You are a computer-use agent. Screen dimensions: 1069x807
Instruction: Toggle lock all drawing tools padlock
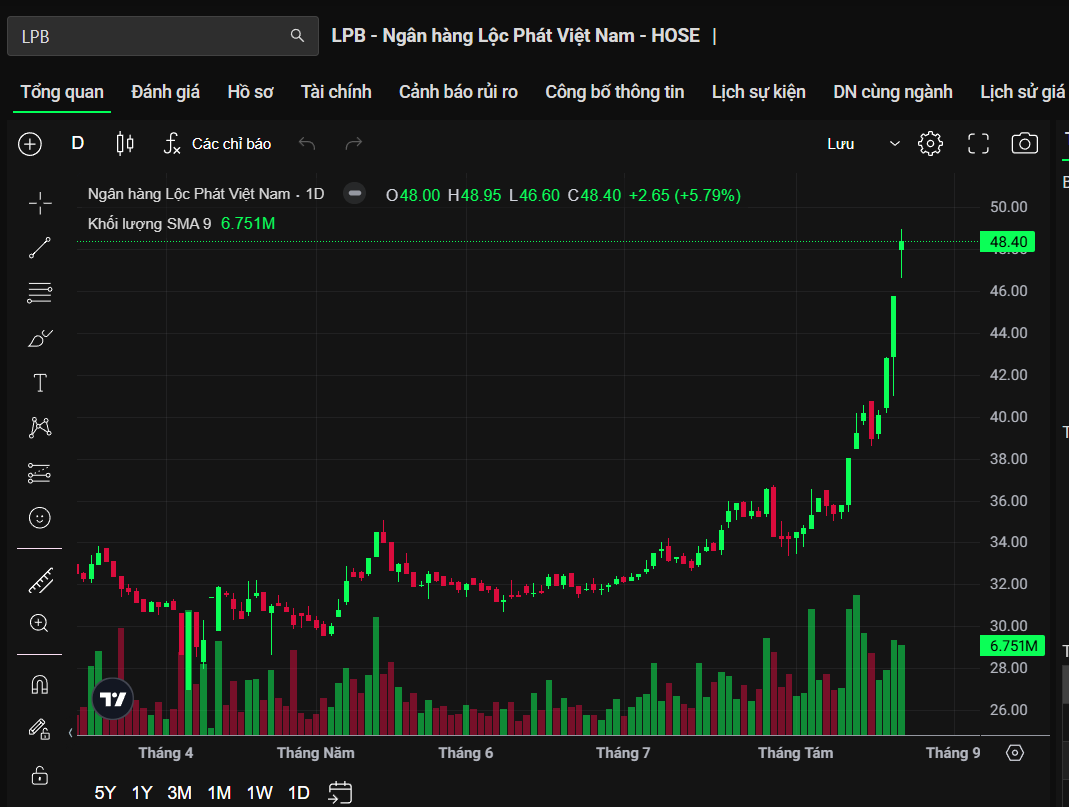tap(40, 775)
